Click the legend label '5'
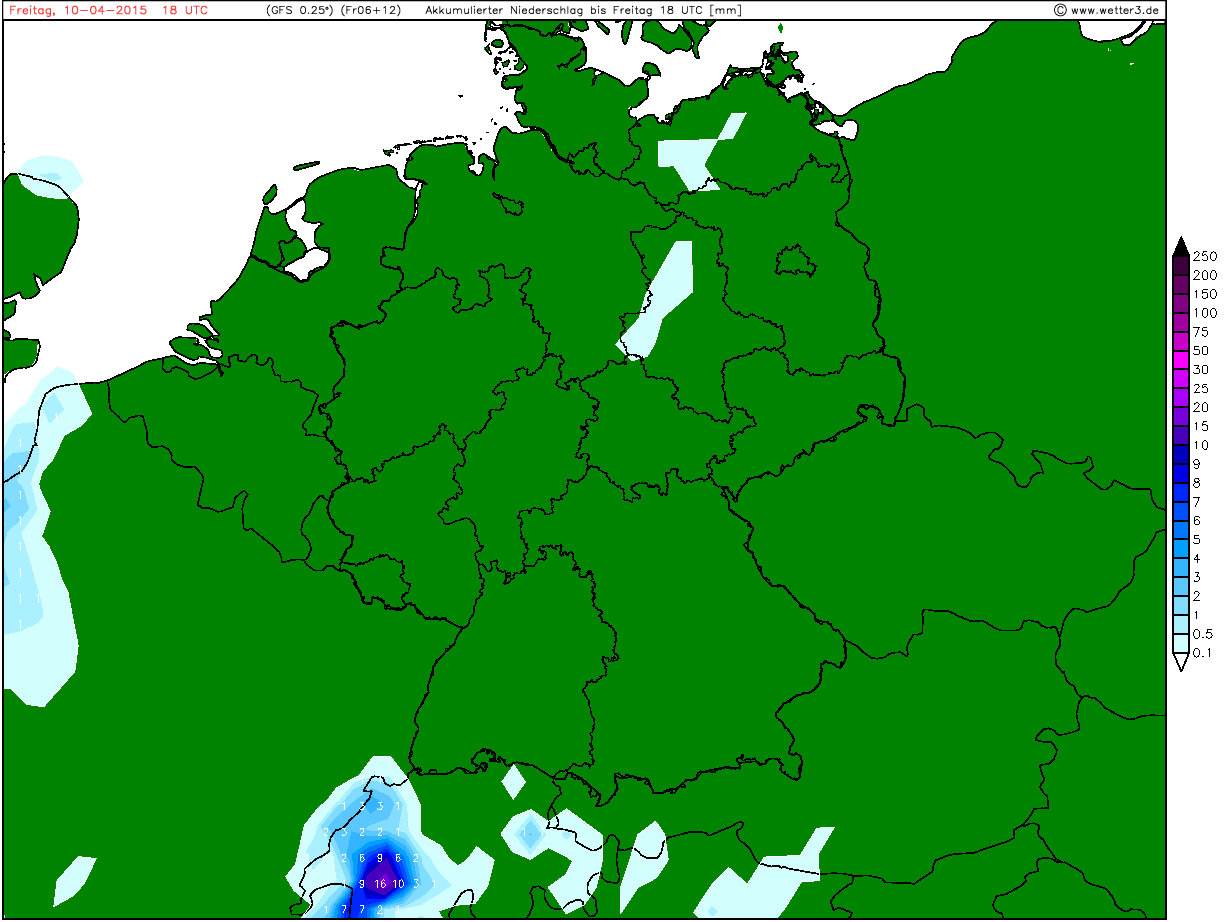 pos(1197,540)
